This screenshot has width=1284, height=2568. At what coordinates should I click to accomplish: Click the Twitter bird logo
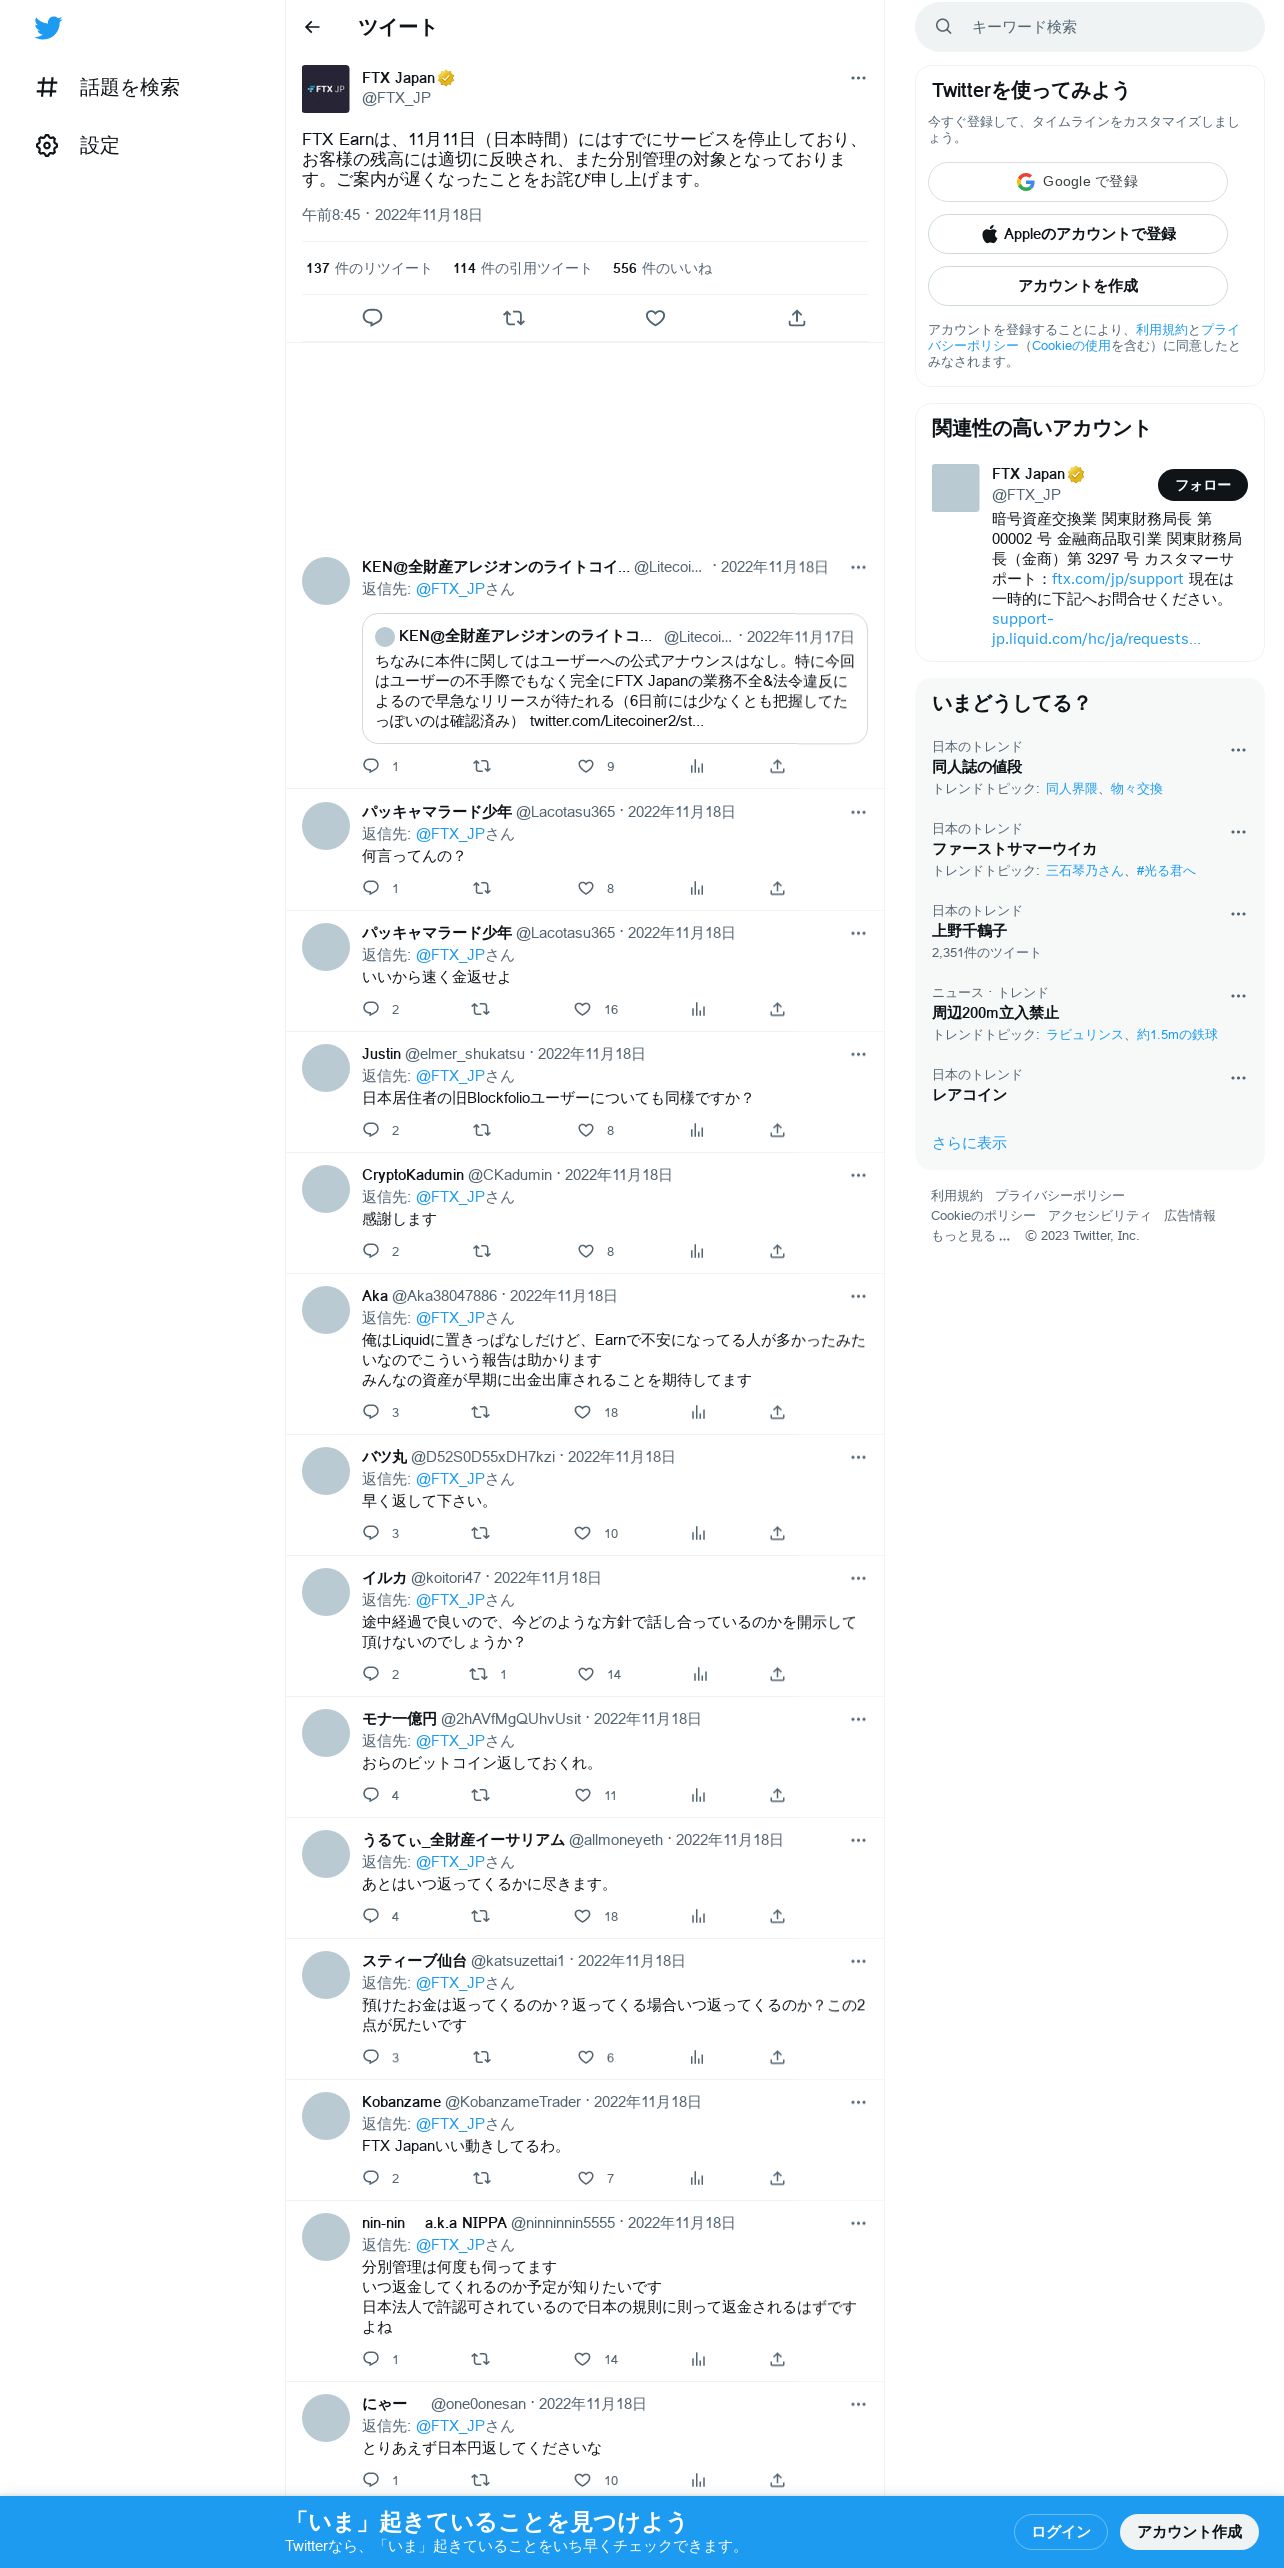[48, 28]
